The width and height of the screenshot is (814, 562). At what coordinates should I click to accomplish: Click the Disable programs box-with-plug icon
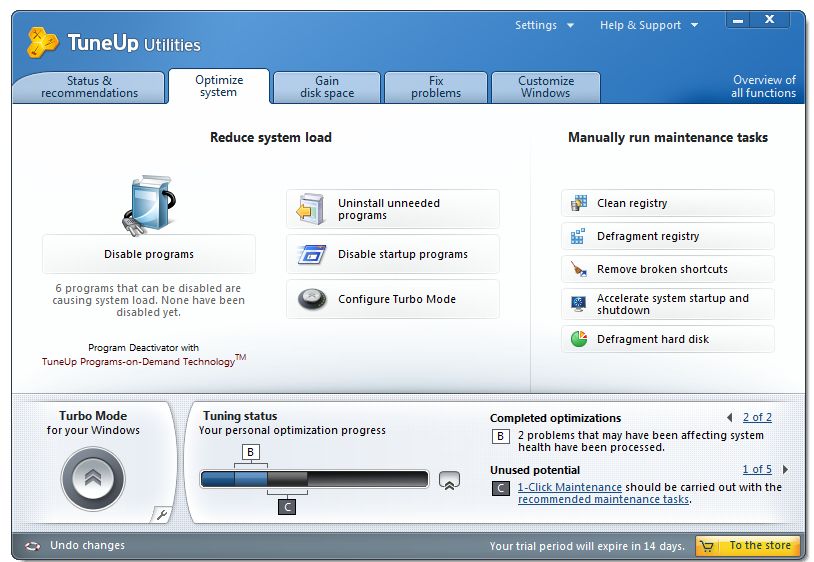150,205
